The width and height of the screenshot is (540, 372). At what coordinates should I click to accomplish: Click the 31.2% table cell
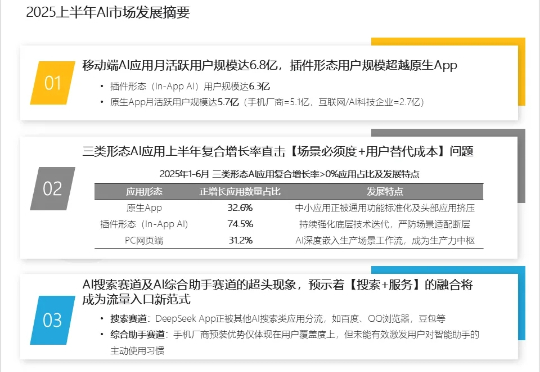[240, 240]
